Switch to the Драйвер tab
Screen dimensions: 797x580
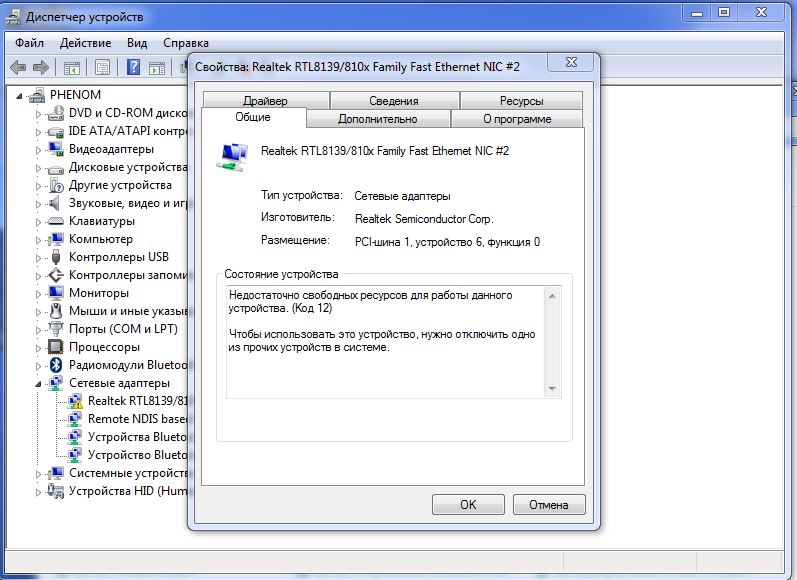click(266, 101)
